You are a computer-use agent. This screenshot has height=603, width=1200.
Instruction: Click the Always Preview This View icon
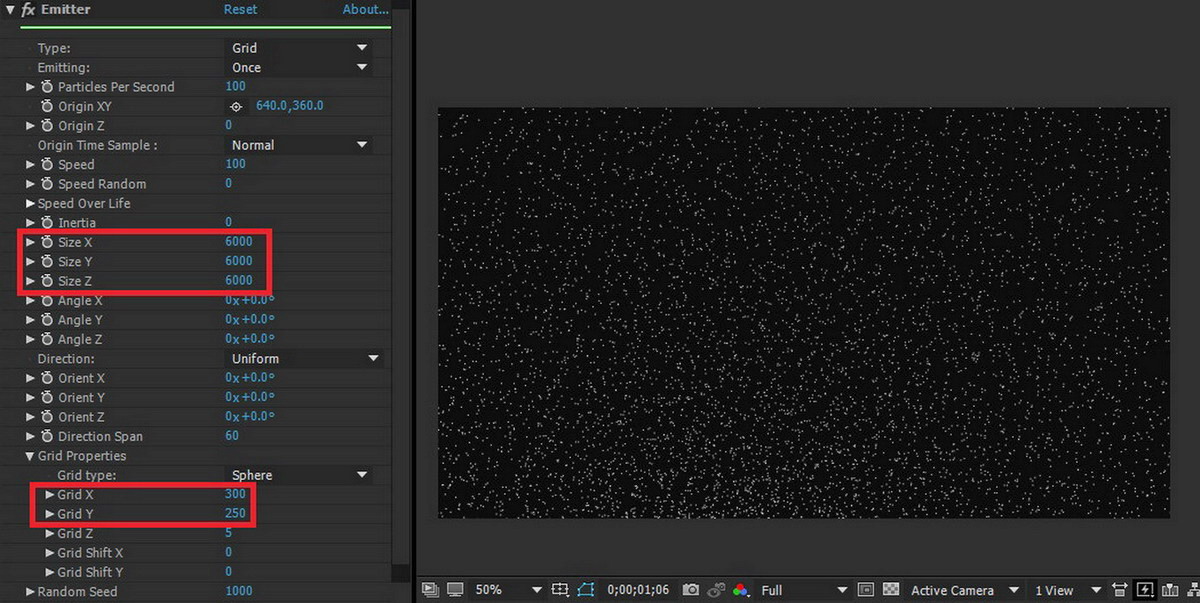pos(430,591)
